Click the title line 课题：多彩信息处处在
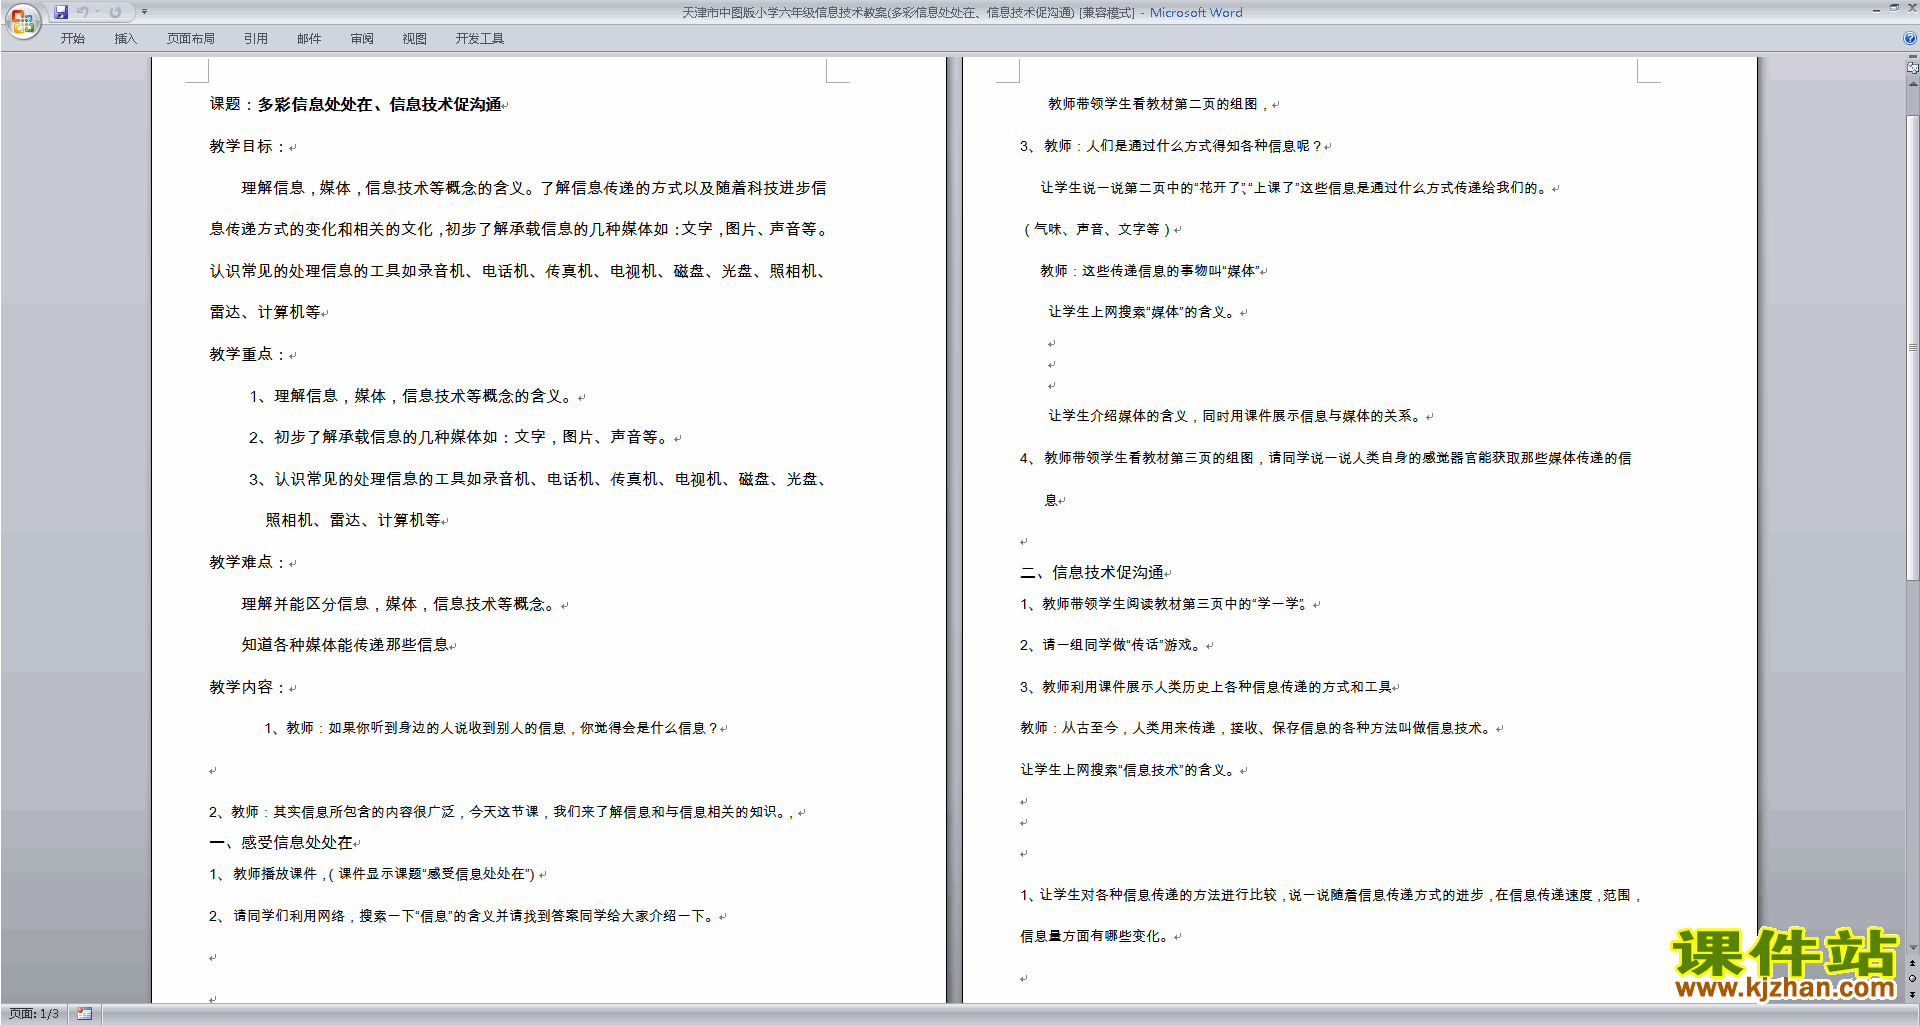1920x1025 pixels. [356, 105]
